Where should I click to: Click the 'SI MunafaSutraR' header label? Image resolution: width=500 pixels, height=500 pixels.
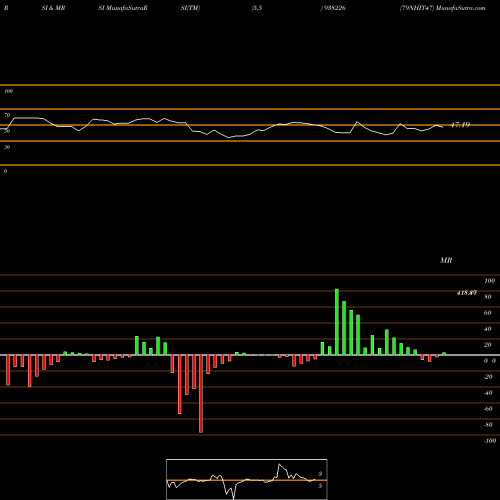(123, 8)
